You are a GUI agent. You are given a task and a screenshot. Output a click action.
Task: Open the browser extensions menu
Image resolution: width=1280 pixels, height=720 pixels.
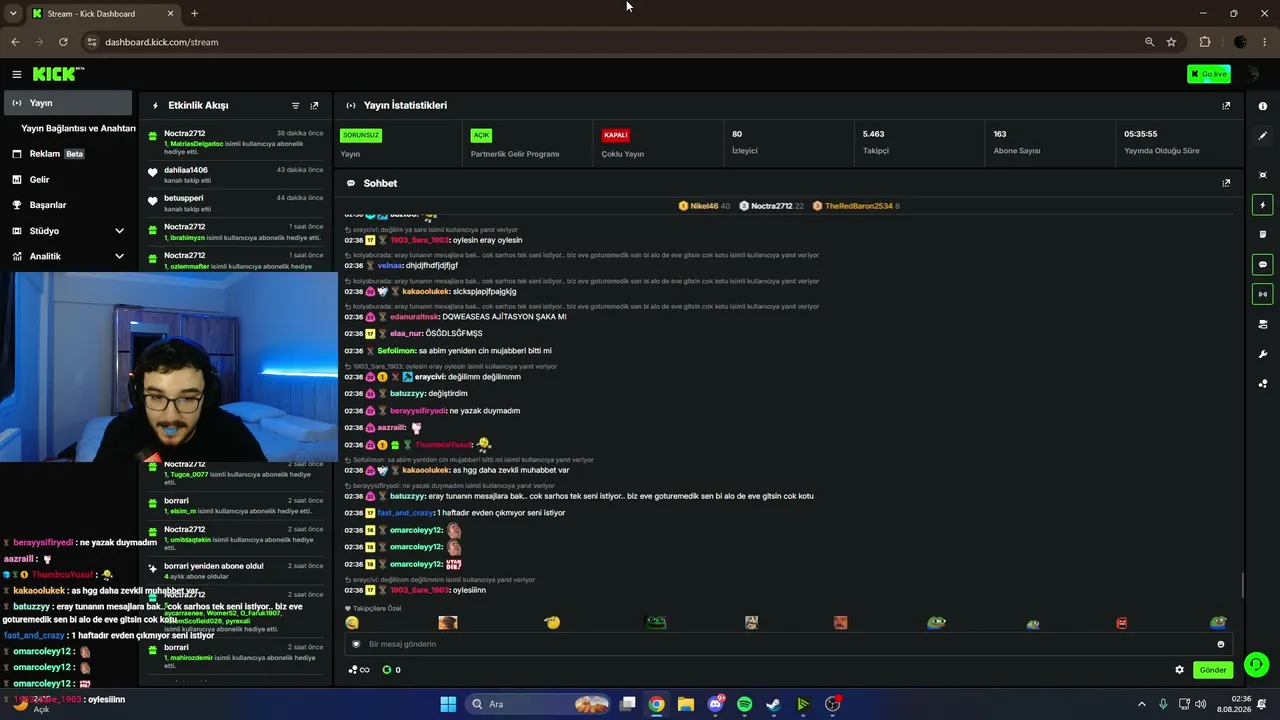[1204, 42]
